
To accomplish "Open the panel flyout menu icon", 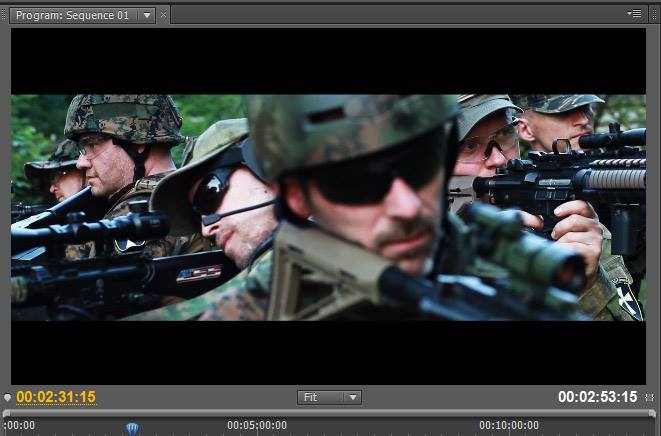I will 634,13.
